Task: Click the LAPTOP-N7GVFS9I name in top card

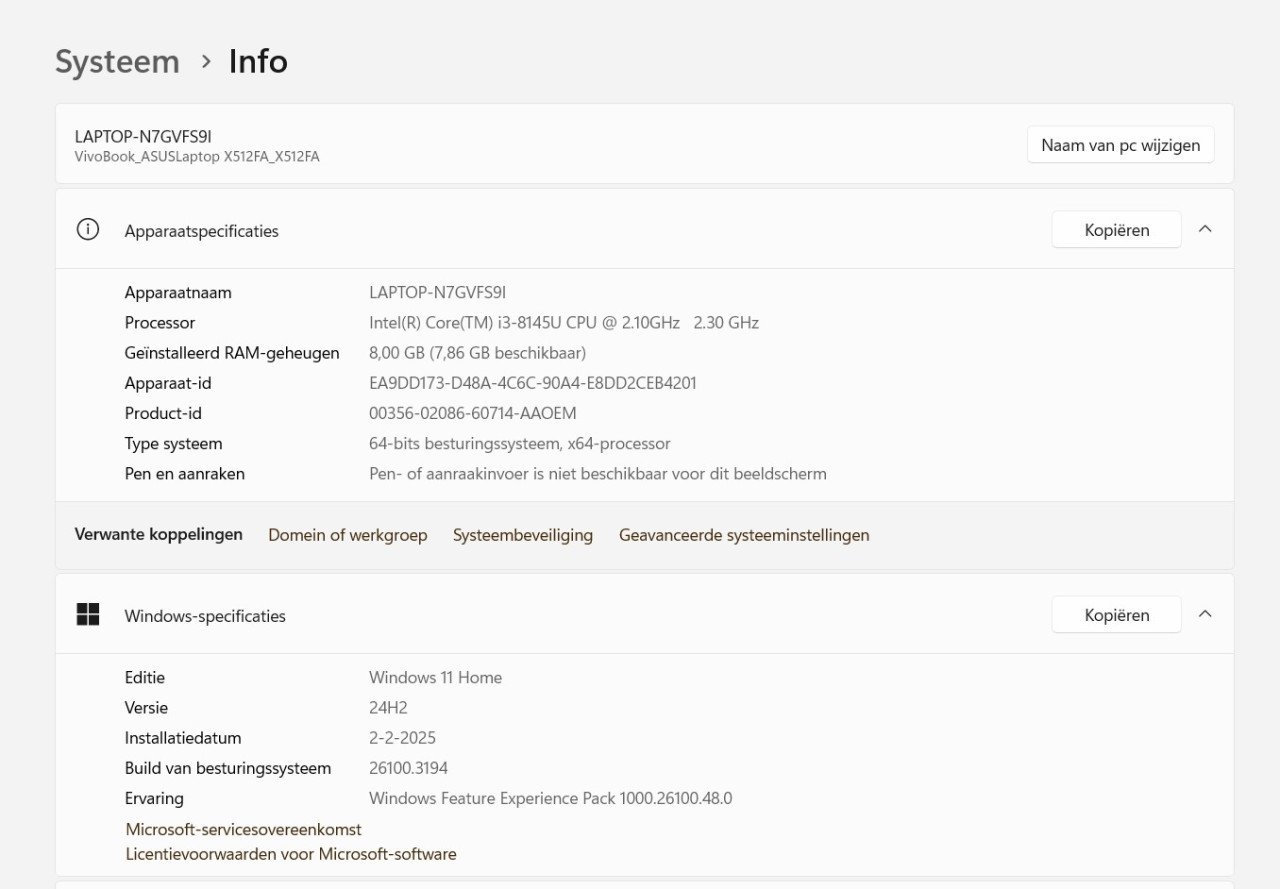Action: (143, 136)
